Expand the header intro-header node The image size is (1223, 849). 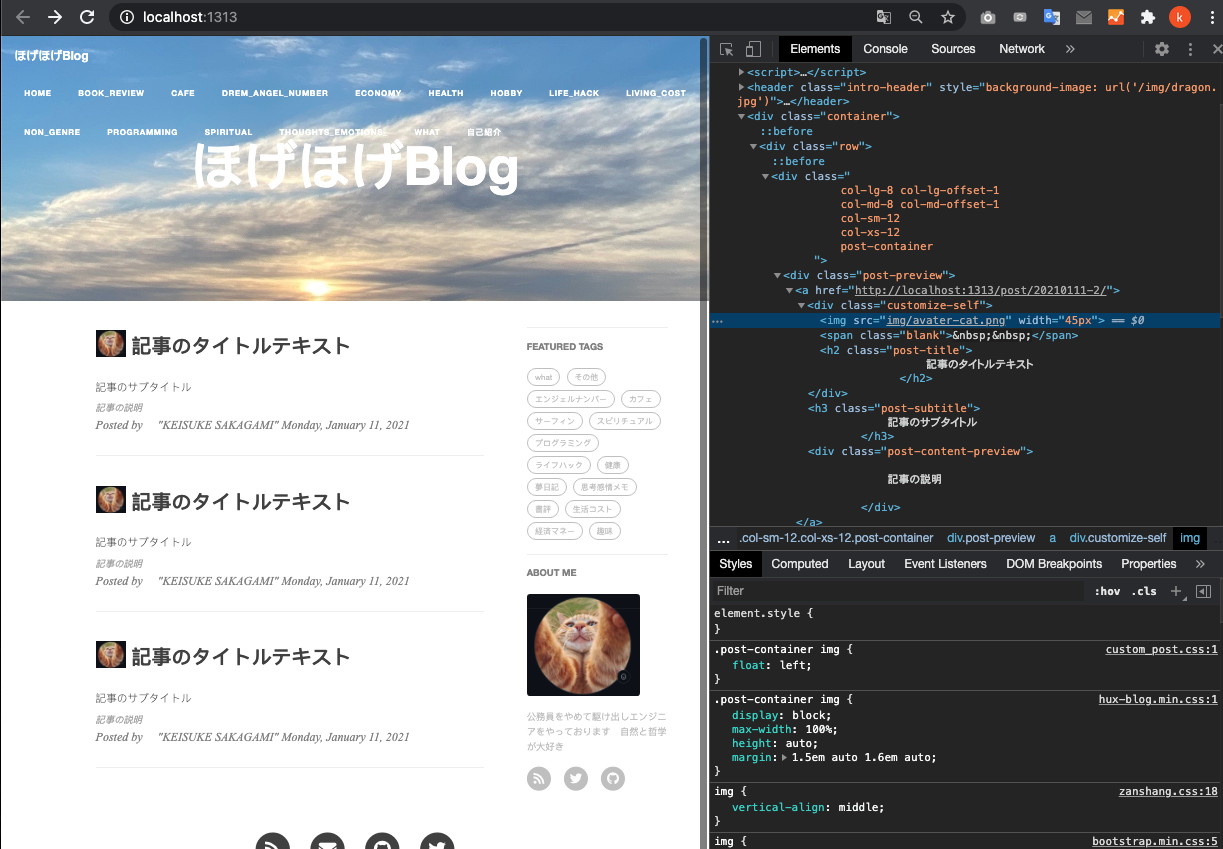(741, 87)
